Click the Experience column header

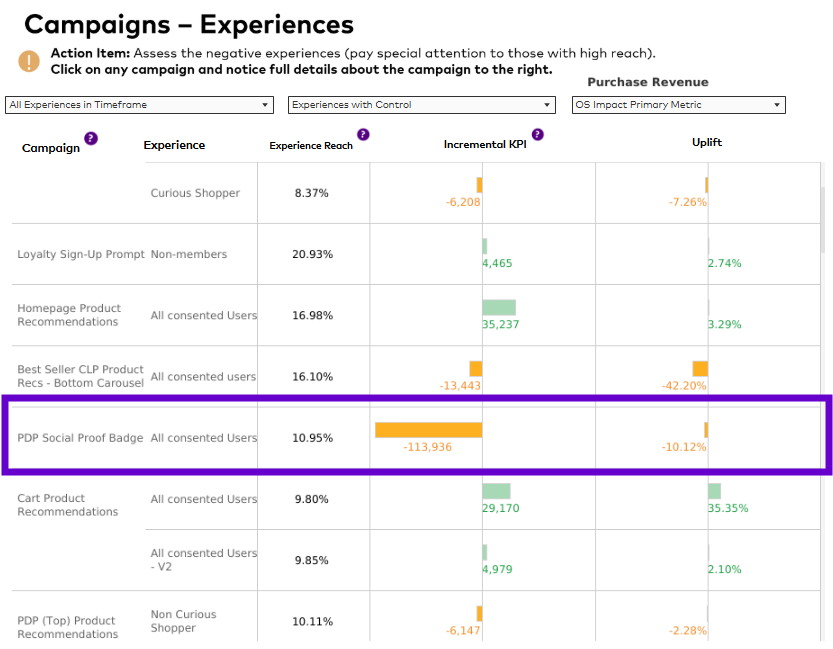pyautogui.click(x=174, y=145)
